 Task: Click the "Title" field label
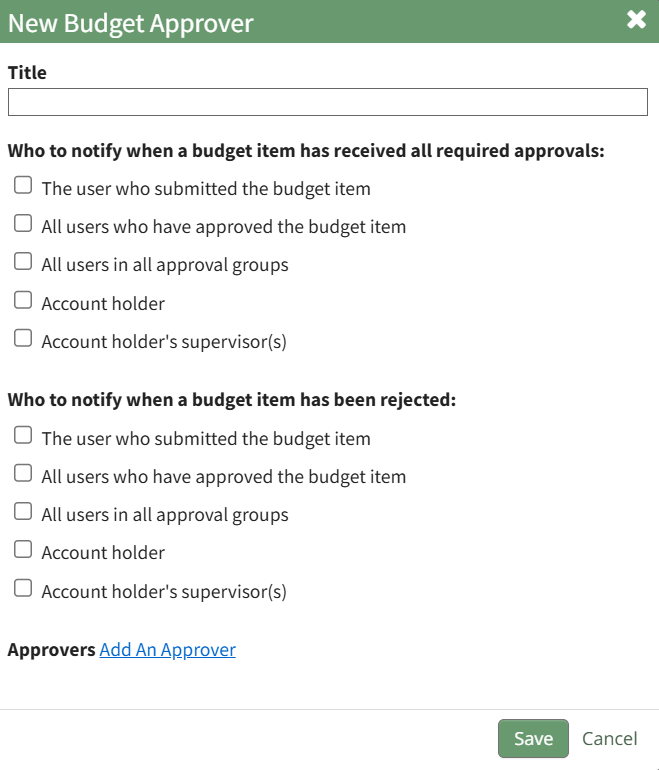(27, 73)
